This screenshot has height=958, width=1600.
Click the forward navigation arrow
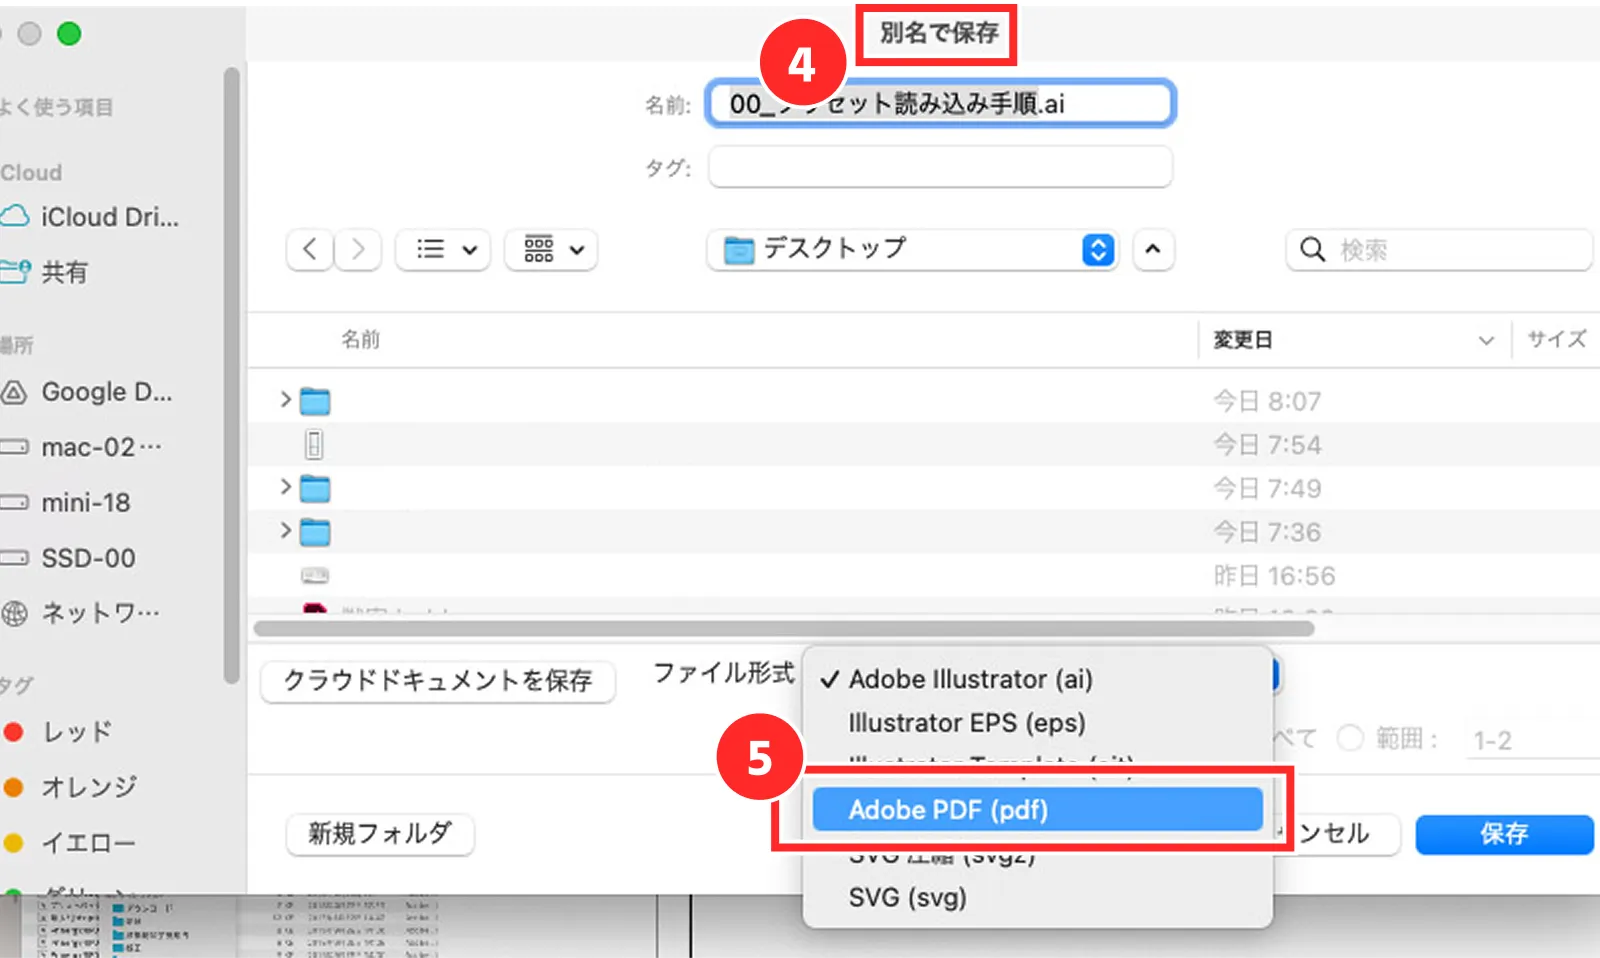358,249
